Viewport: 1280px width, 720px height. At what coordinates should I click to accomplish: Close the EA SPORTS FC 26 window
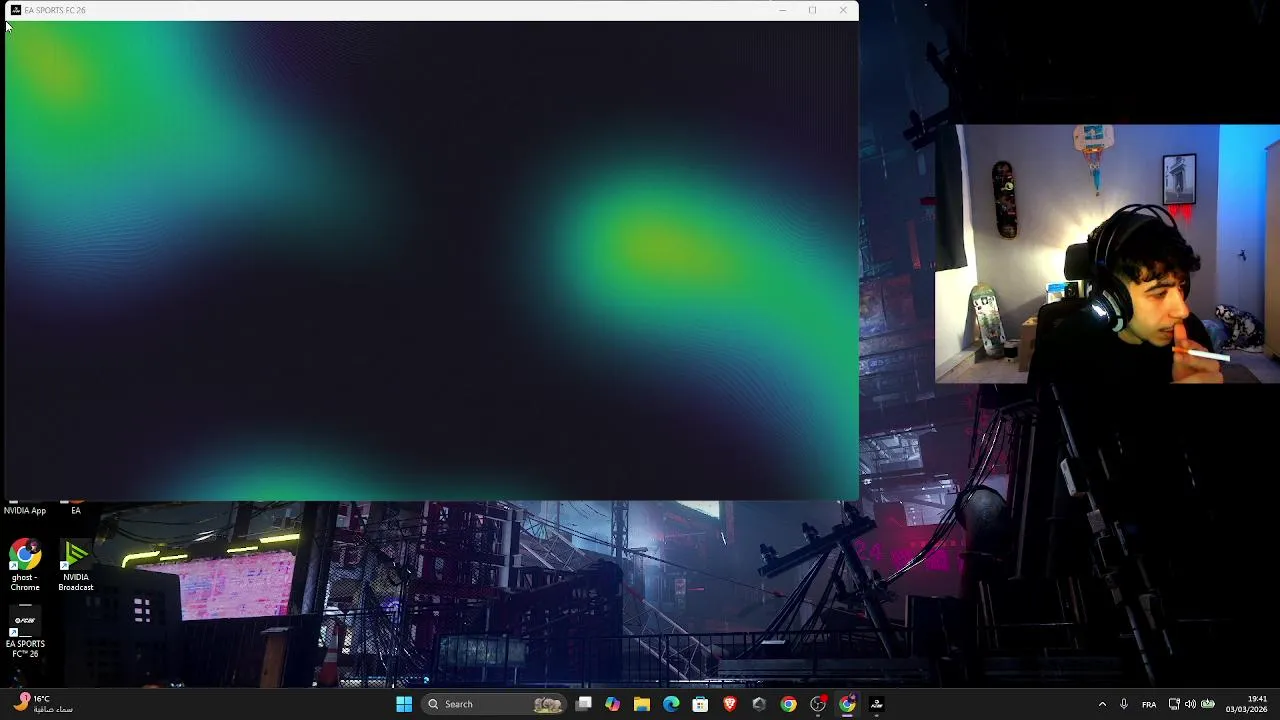(x=843, y=10)
